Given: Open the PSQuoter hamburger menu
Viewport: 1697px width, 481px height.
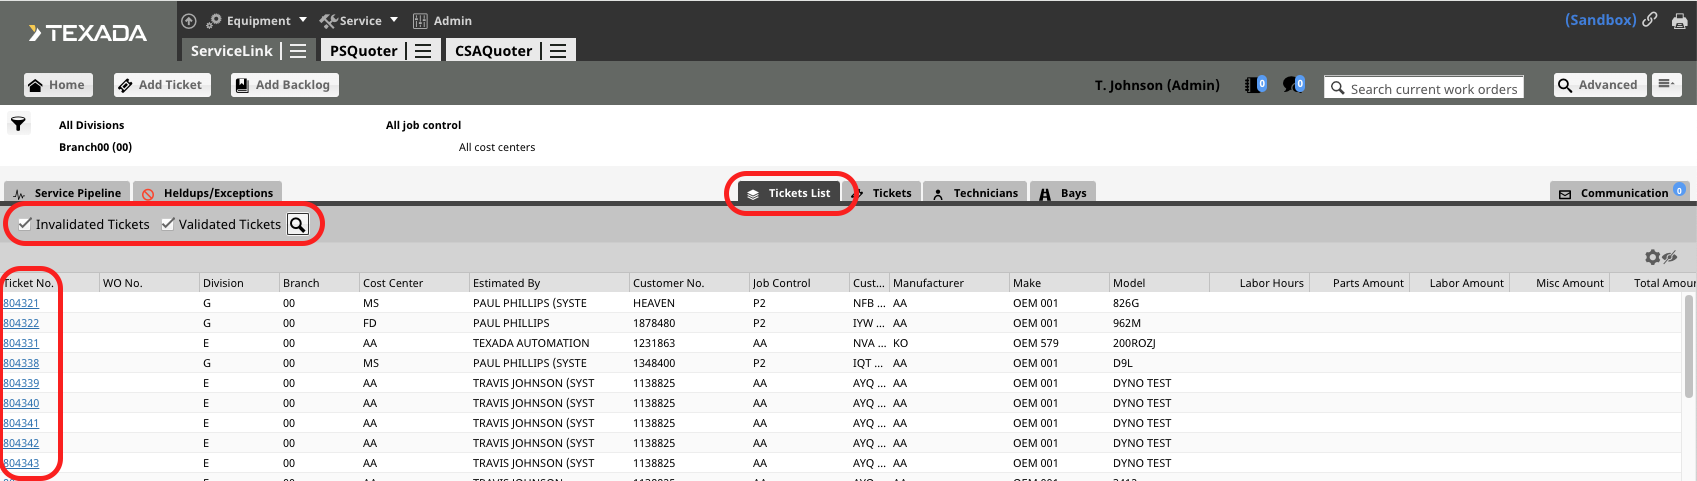Looking at the screenshot, I should point(423,50).
